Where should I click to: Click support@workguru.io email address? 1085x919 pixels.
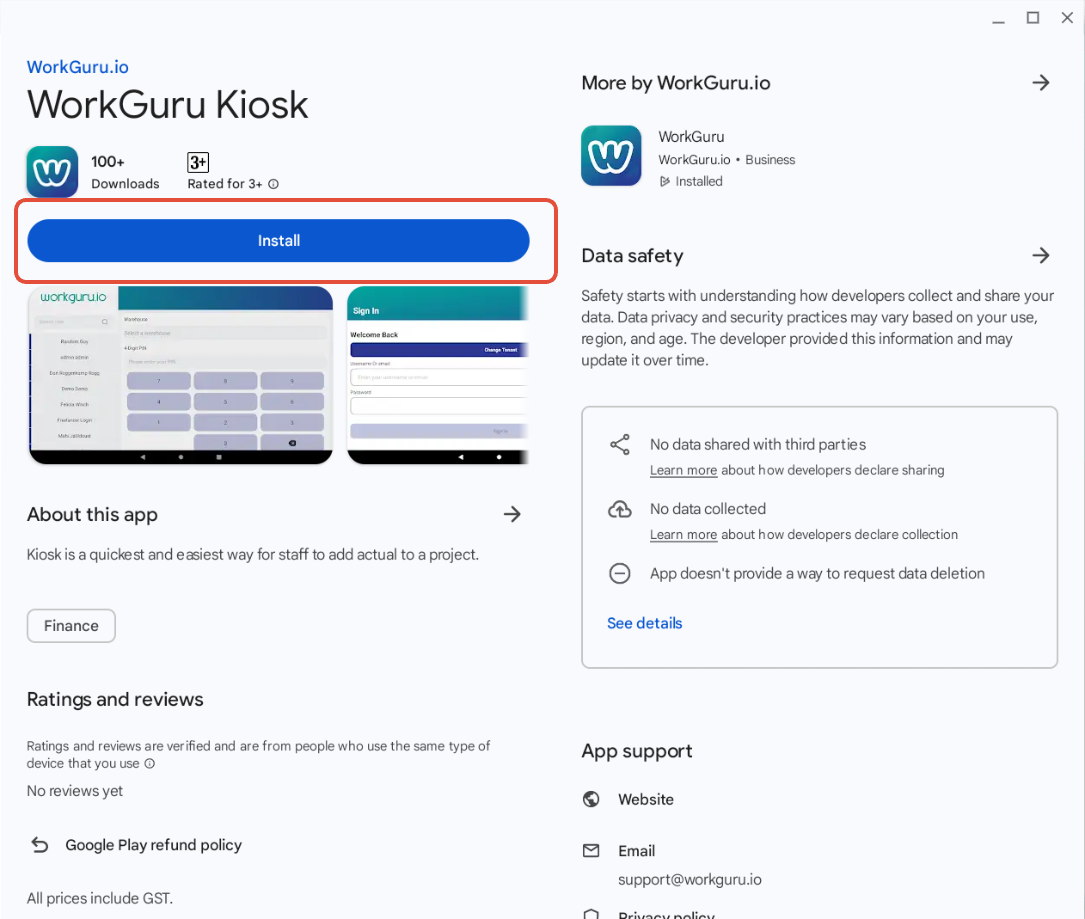tap(689, 880)
